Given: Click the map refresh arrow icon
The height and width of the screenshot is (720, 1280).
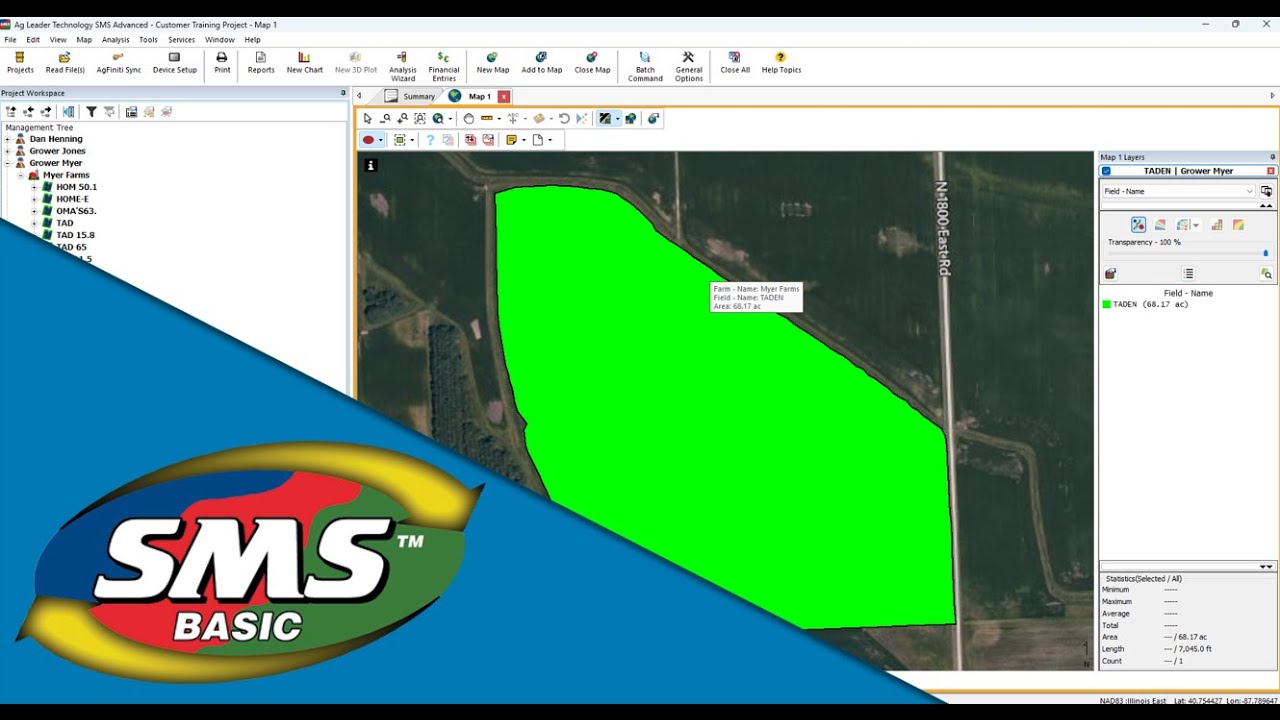Looking at the screenshot, I should [564, 118].
